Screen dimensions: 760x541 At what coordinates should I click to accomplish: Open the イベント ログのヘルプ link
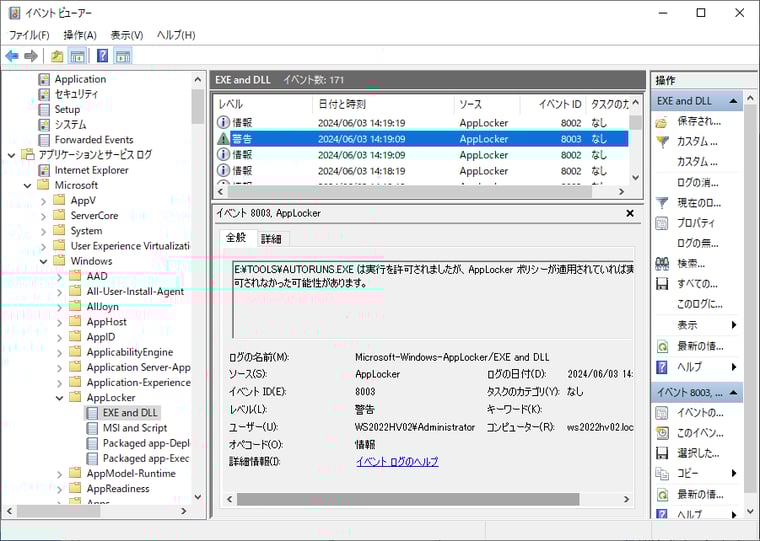[x=397, y=461]
